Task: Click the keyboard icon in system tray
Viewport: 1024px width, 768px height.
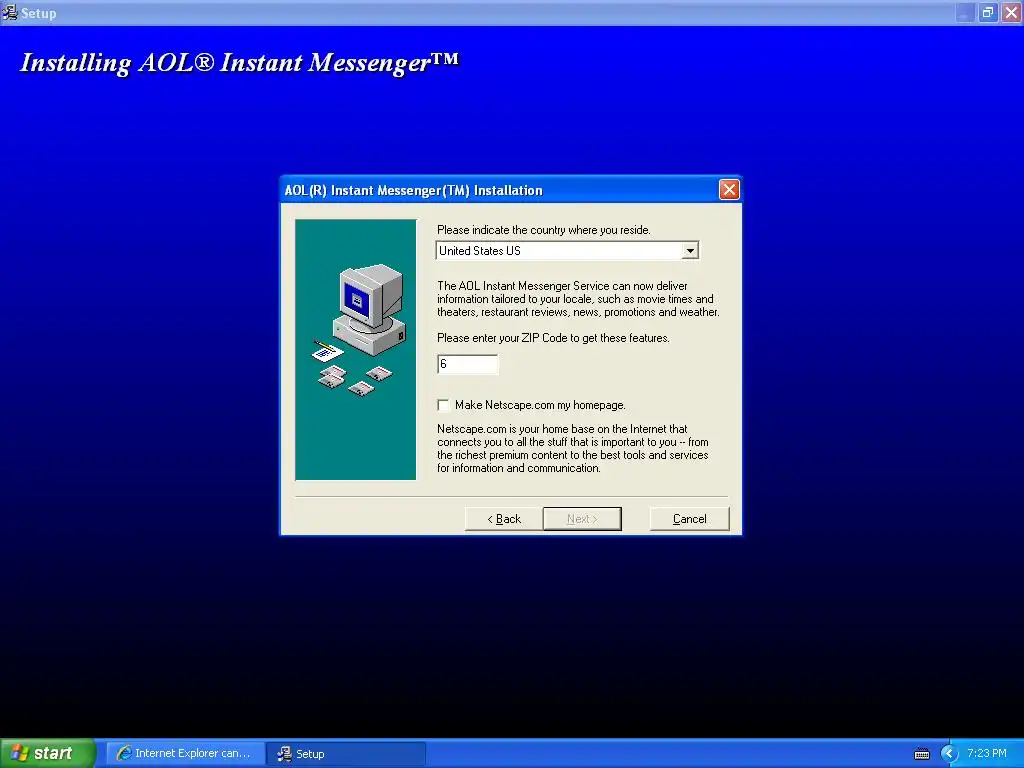Action: coord(921,754)
